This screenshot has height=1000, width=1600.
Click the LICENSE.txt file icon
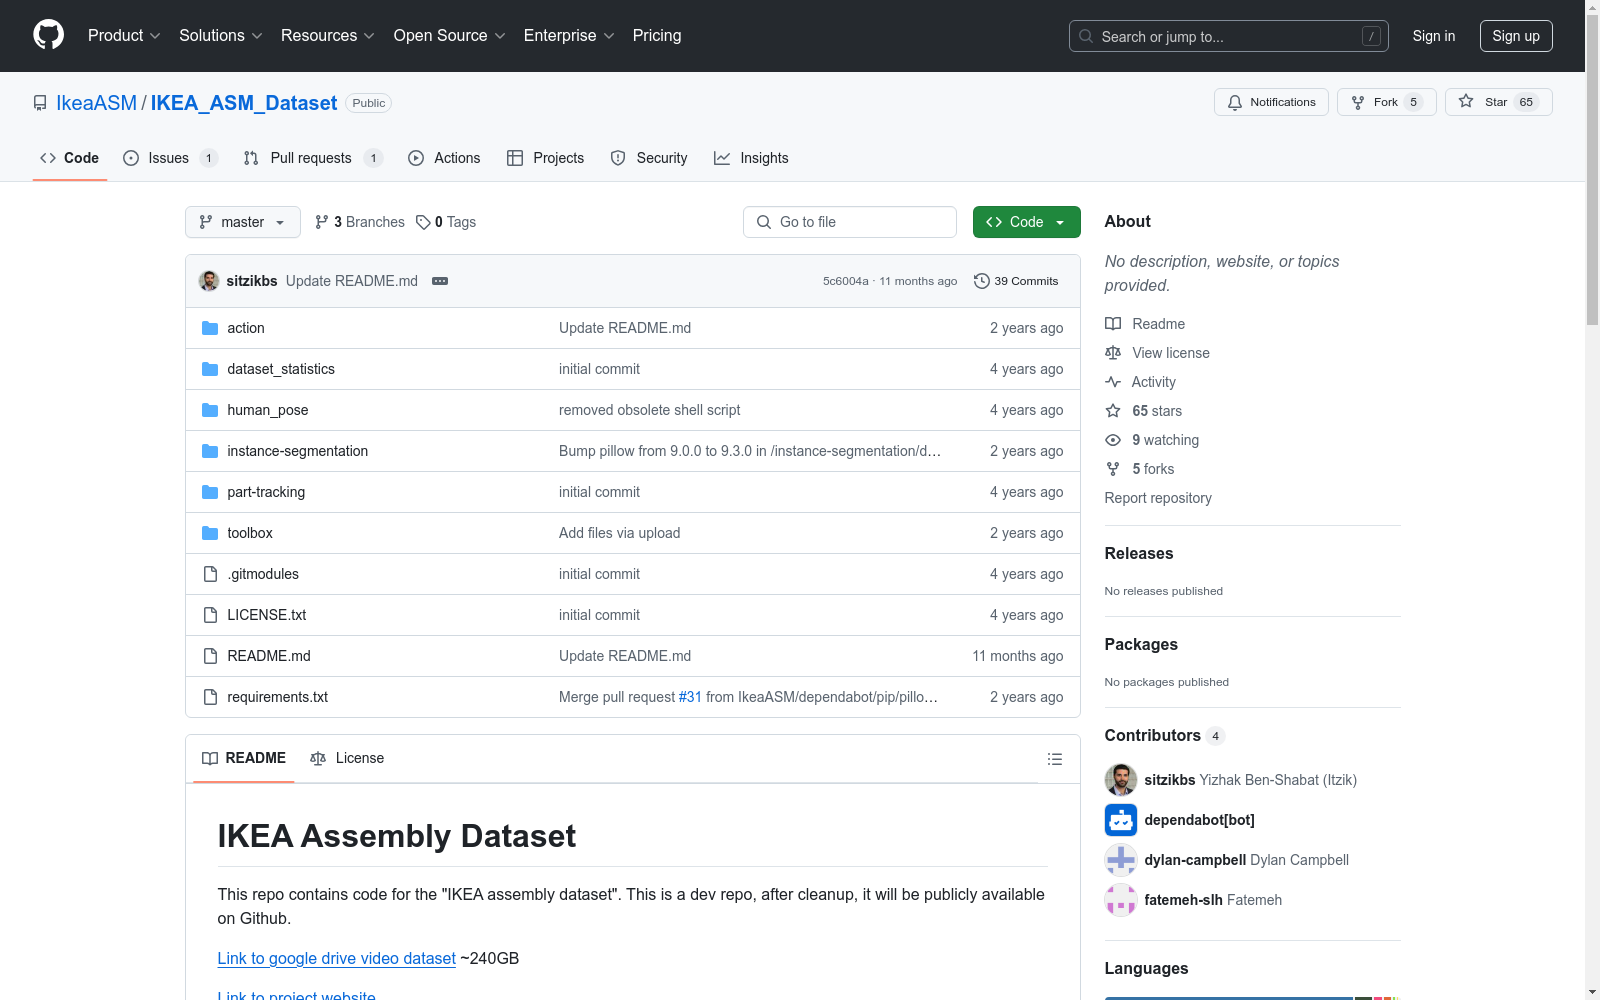[x=210, y=615]
